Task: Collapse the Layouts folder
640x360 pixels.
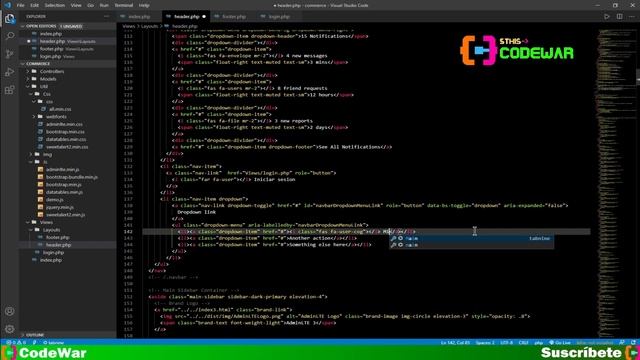Action: click(x=51, y=230)
